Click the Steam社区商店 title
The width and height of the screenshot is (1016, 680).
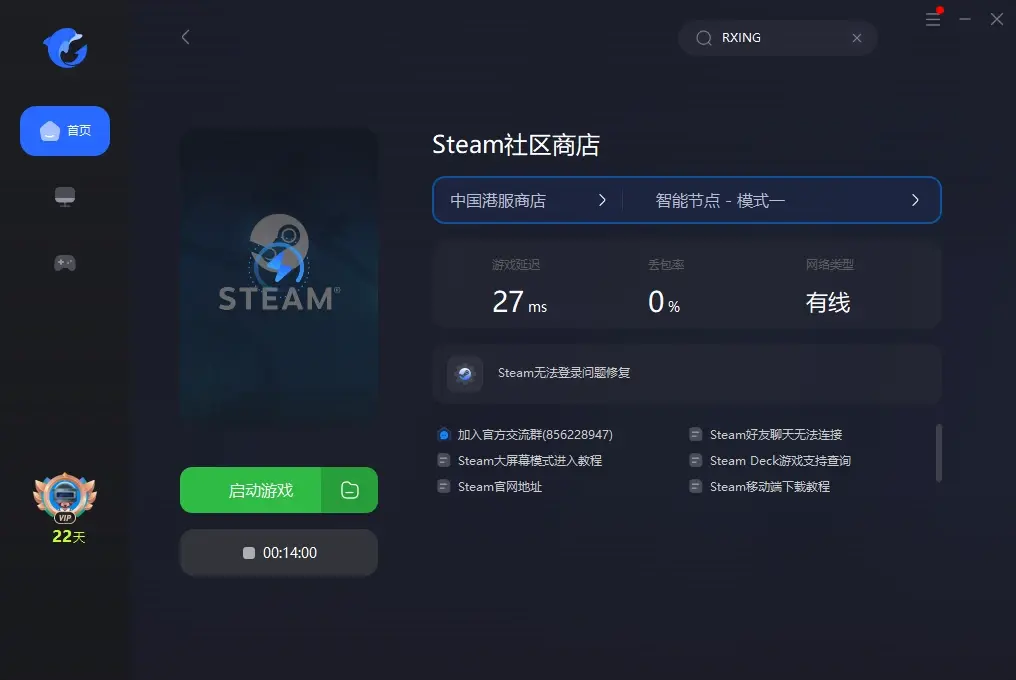[516, 145]
